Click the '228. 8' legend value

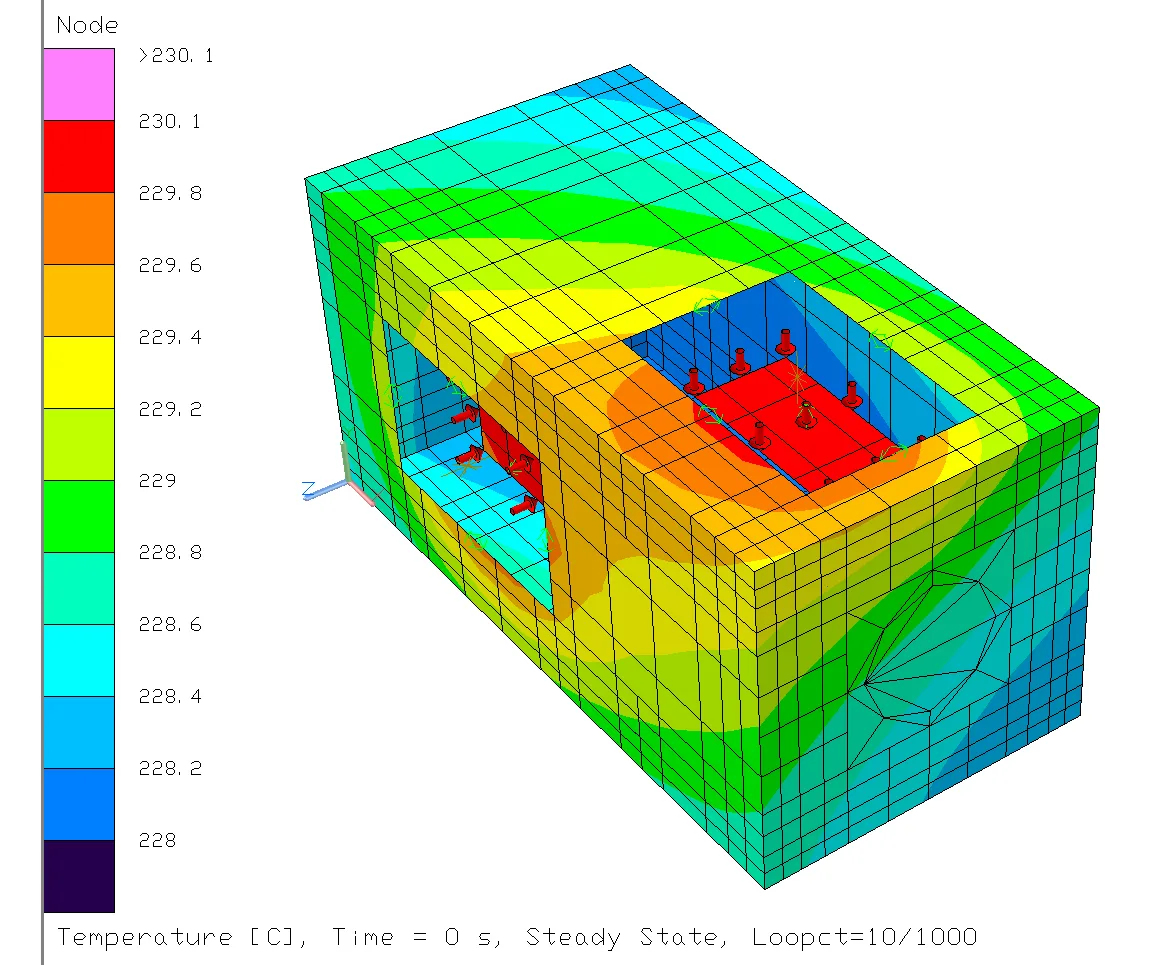click(x=170, y=551)
